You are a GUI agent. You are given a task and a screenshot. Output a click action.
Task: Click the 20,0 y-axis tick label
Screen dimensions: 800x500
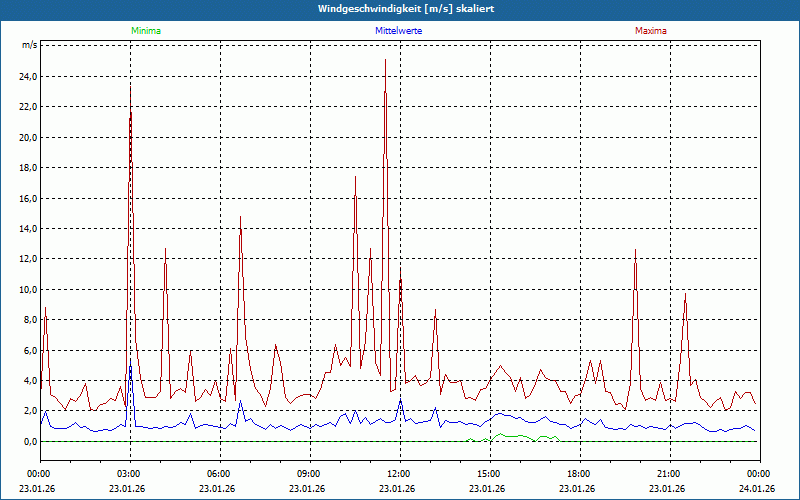(28, 138)
